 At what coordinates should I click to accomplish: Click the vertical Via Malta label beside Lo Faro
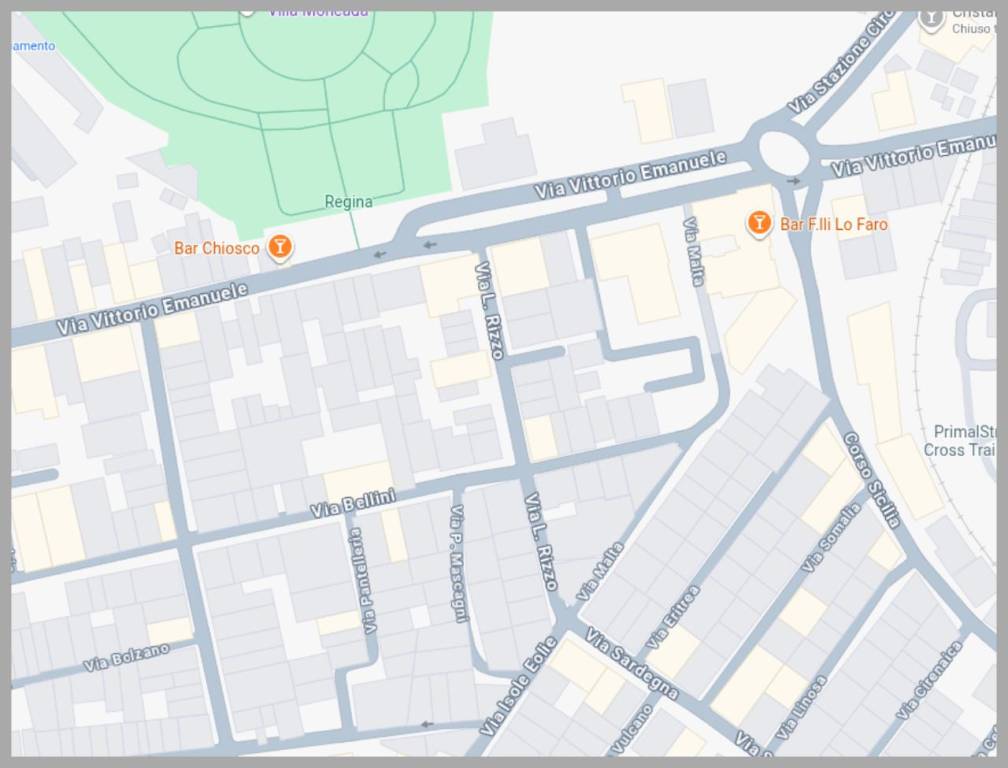[693, 251]
